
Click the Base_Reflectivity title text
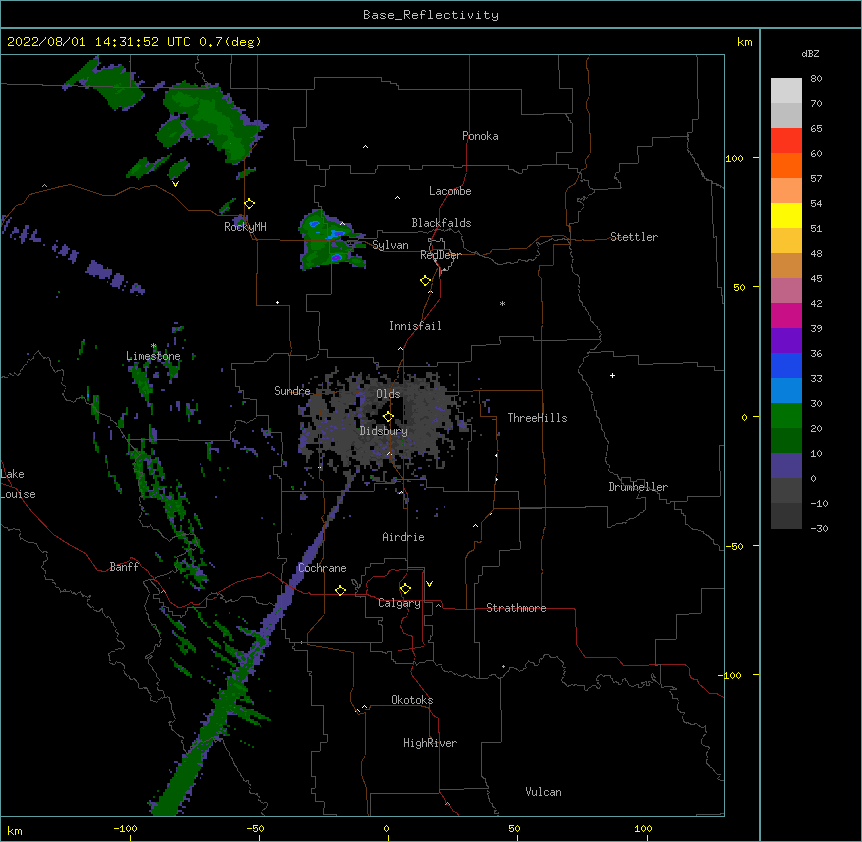431,15
